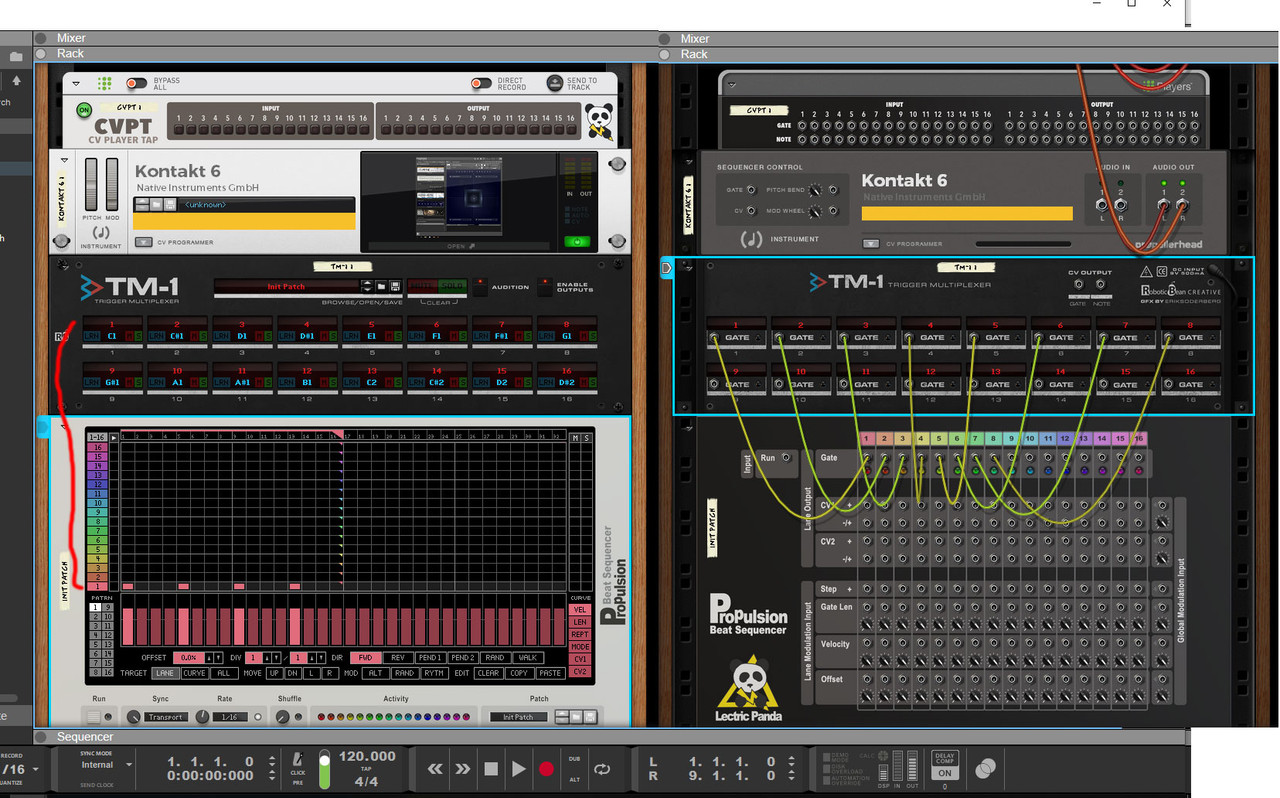Click the Rewind button in transport
Screen dimensions: 1280x798
435,769
